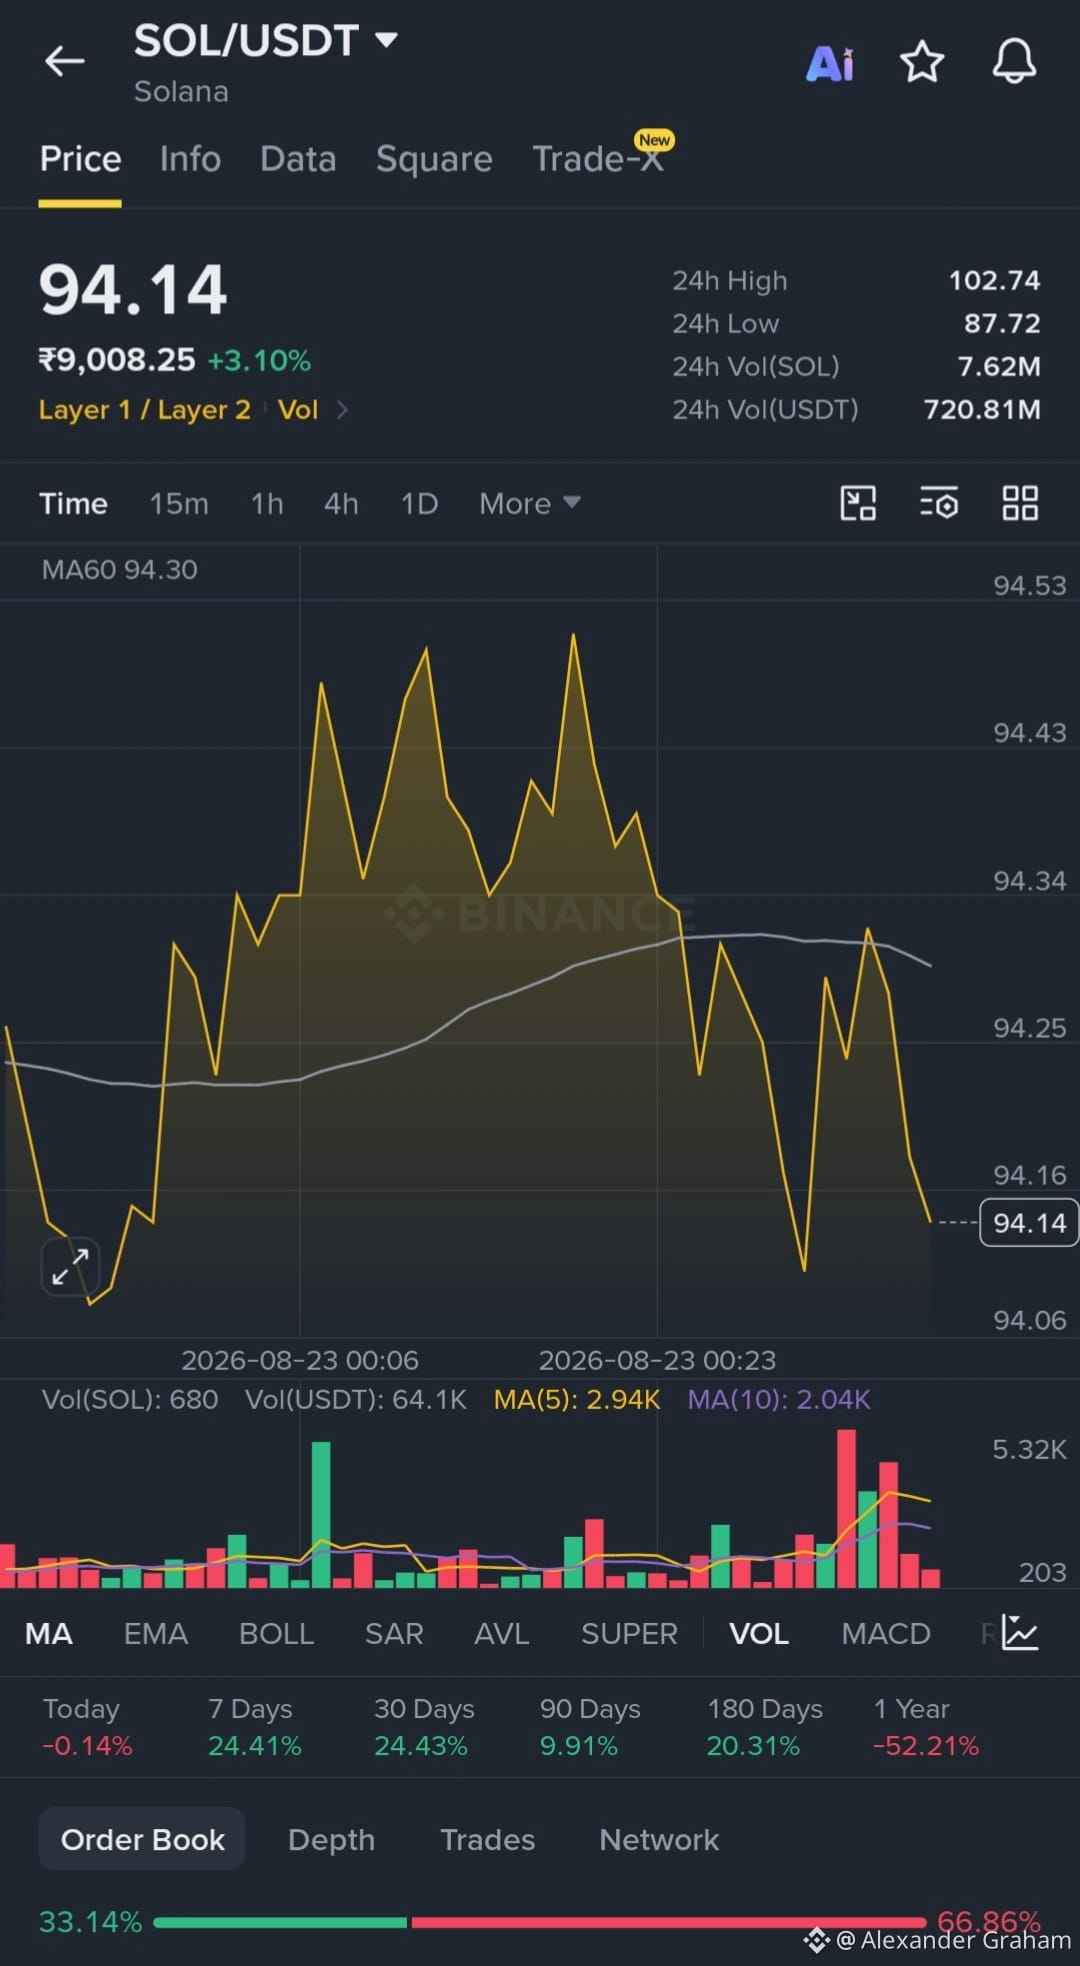Open the Square tab
Viewport: 1080px width, 1966px height.
[434, 159]
